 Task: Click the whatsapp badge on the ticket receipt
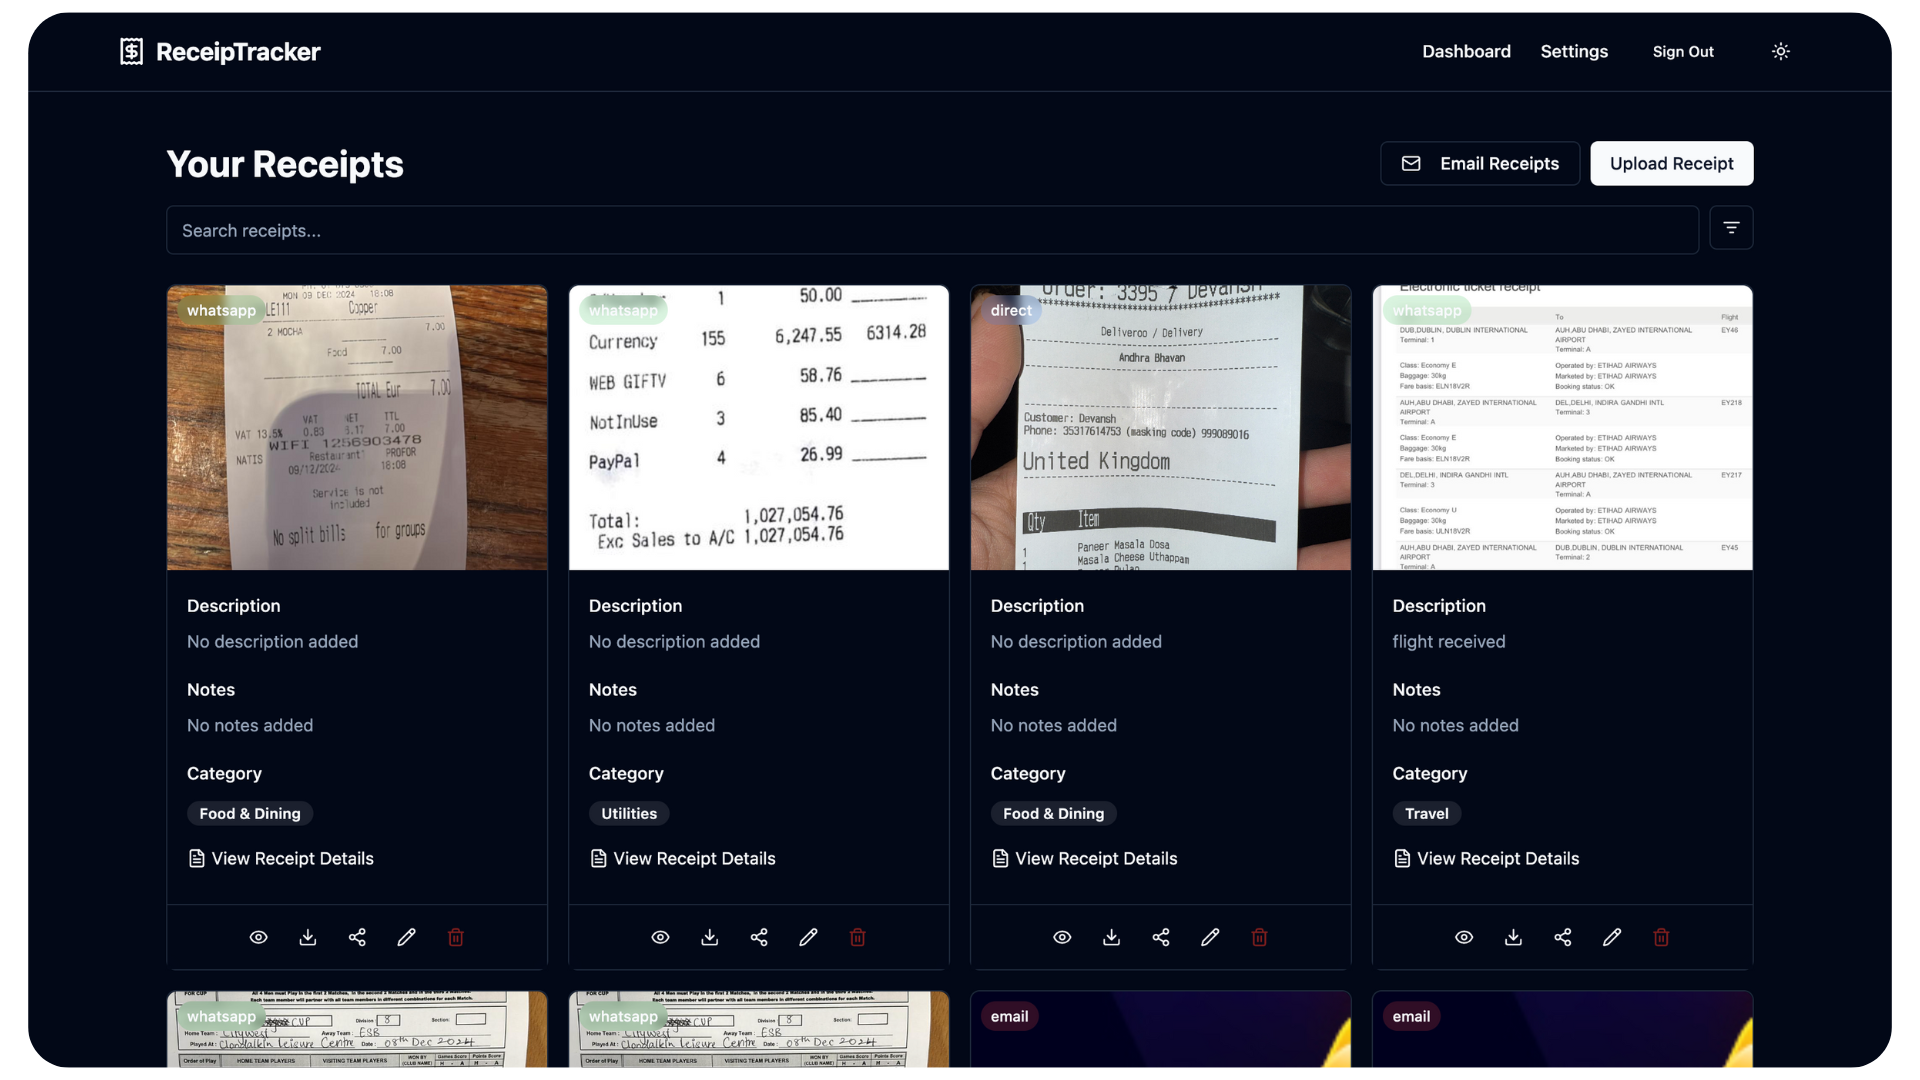tap(1427, 310)
